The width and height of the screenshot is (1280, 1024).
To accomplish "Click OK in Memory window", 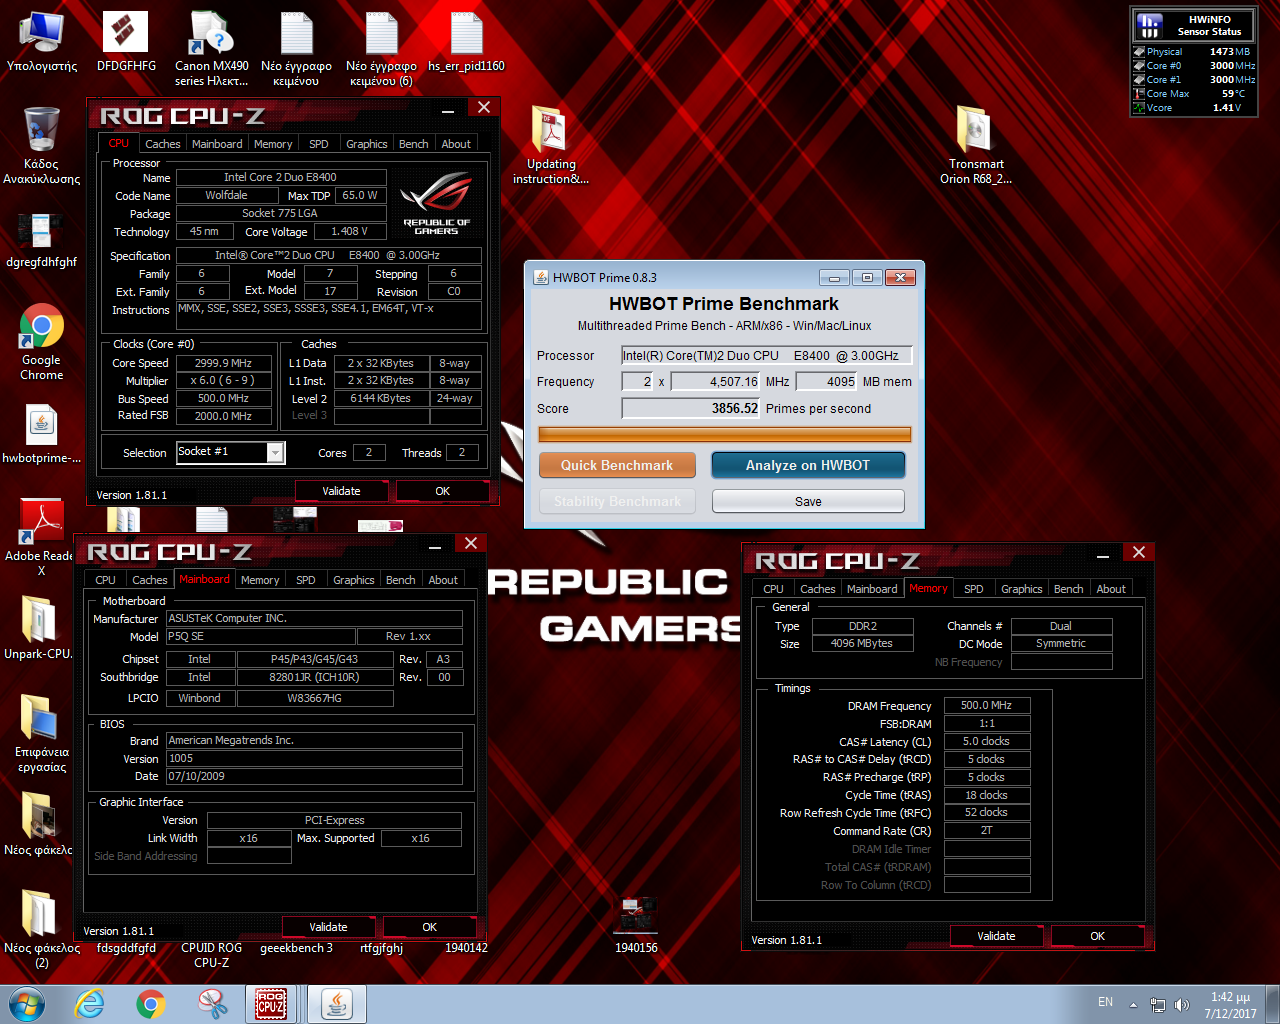I will click(x=1097, y=936).
